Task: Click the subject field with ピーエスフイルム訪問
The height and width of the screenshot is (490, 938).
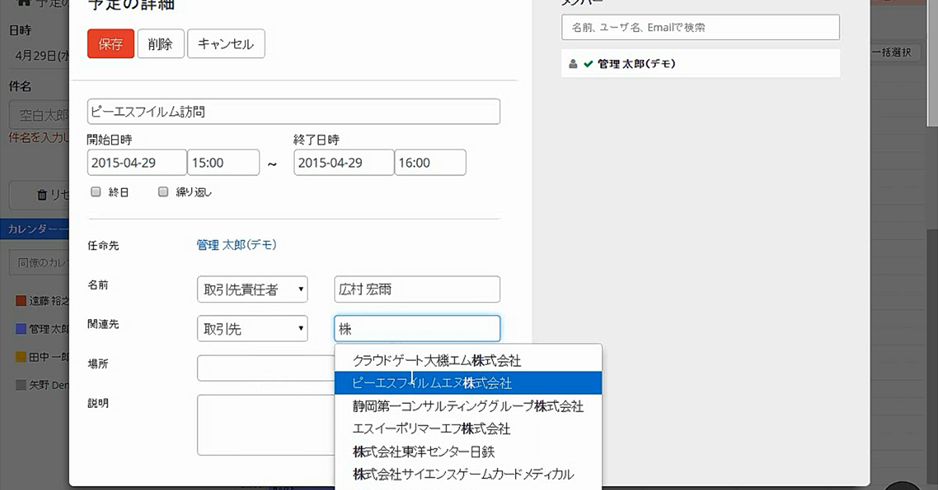Action: tap(293, 112)
